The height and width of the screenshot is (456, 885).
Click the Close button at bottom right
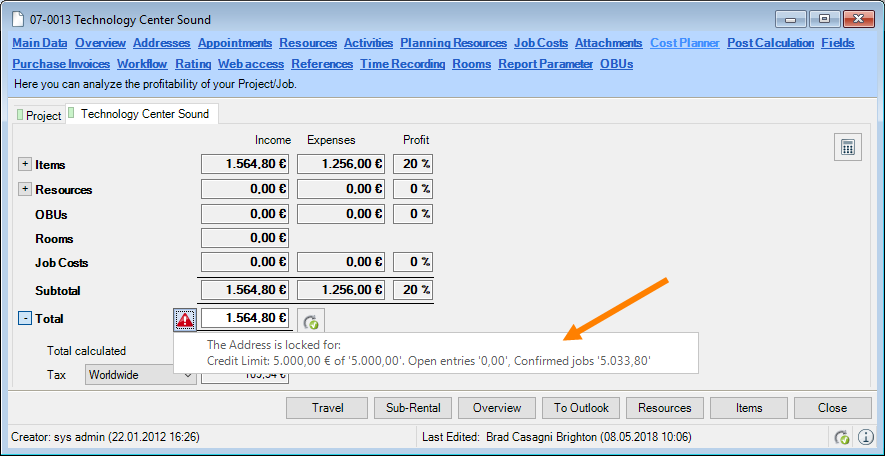coord(832,408)
